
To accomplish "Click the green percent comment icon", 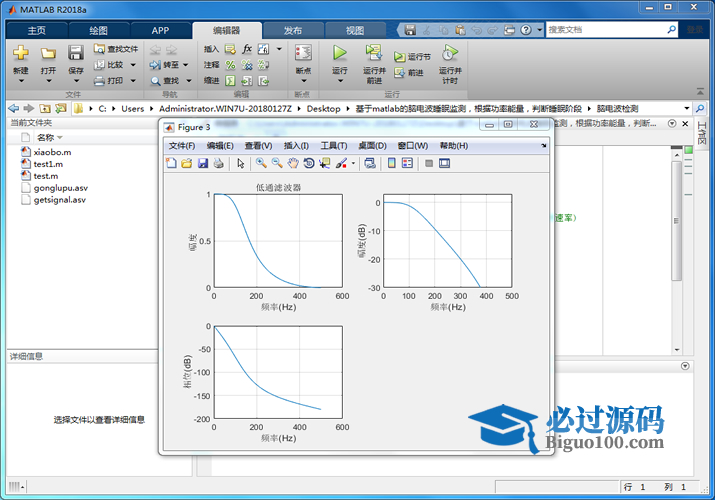I will (x=230, y=65).
